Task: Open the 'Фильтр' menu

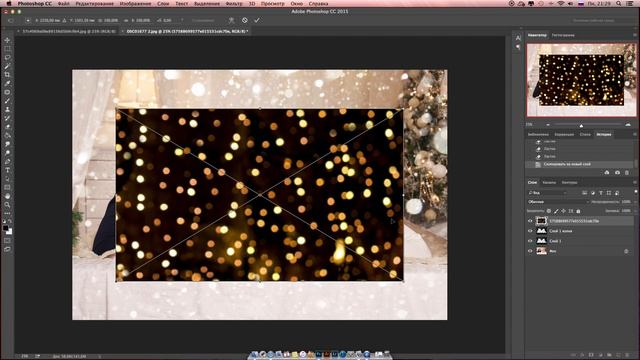Action: [234, 4]
